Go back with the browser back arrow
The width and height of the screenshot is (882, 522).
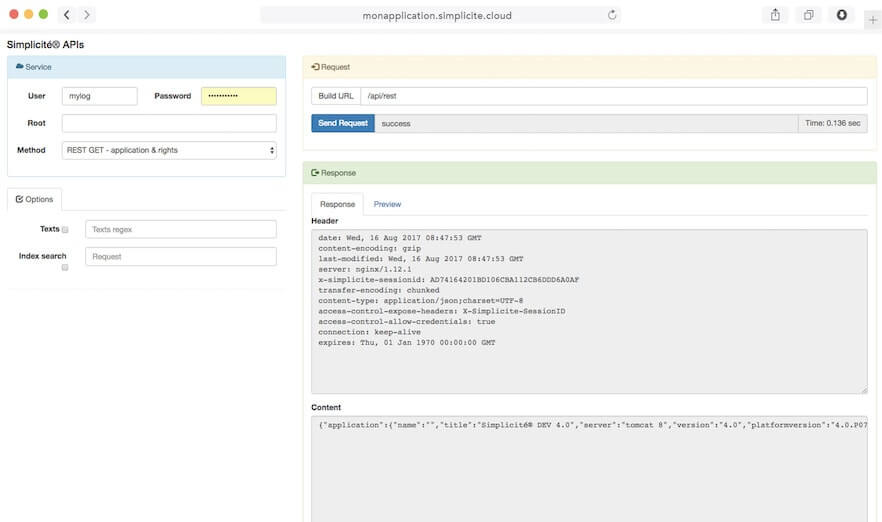[x=66, y=15]
